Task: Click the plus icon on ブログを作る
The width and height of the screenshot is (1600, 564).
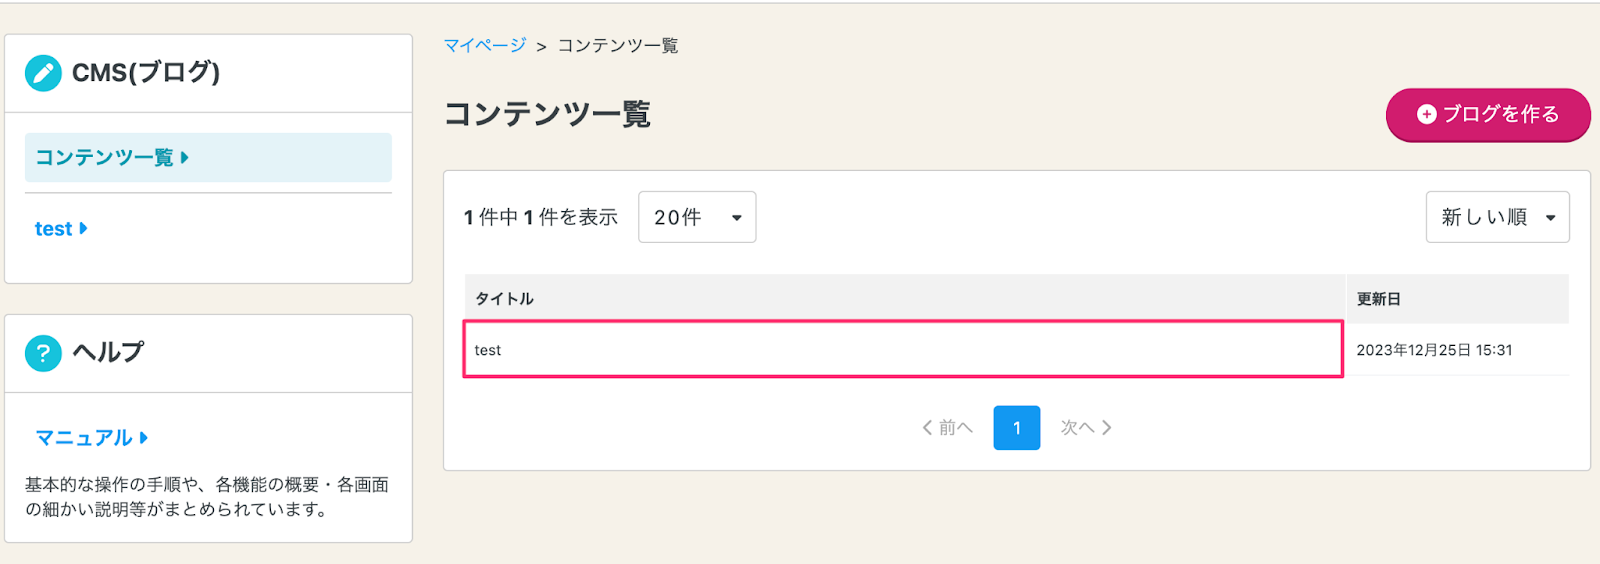Action: click(1427, 115)
